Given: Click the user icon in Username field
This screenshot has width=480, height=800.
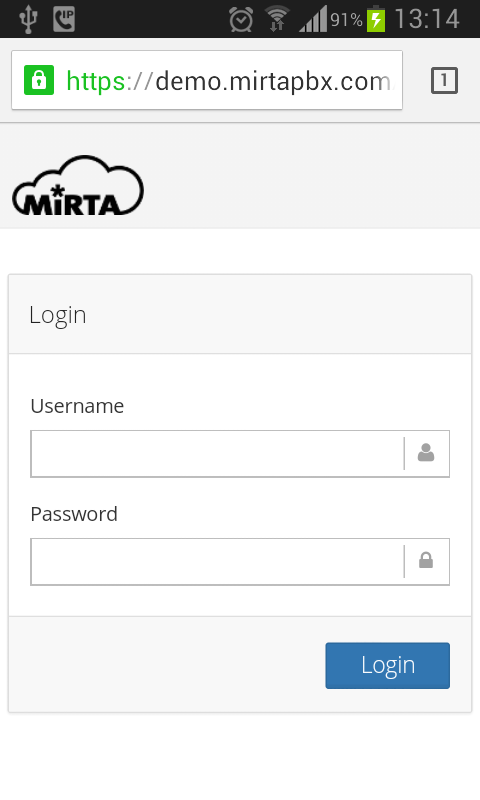Looking at the screenshot, I should (426, 453).
